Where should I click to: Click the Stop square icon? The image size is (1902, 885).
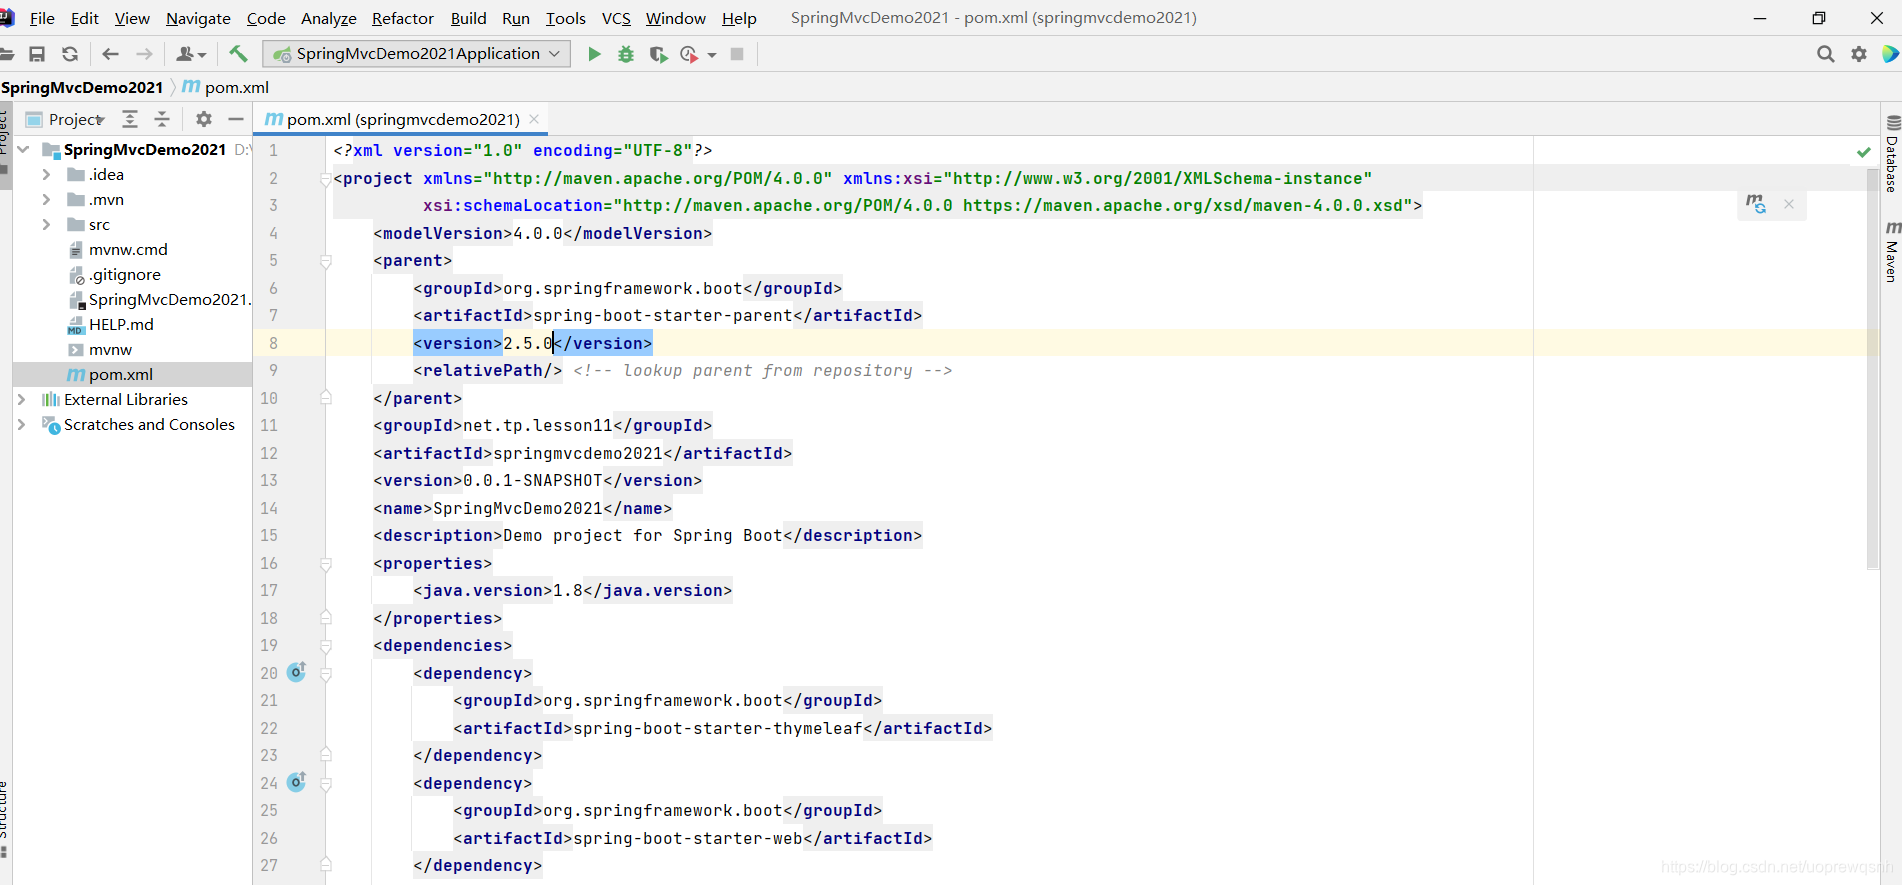pyautogui.click(x=737, y=54)
